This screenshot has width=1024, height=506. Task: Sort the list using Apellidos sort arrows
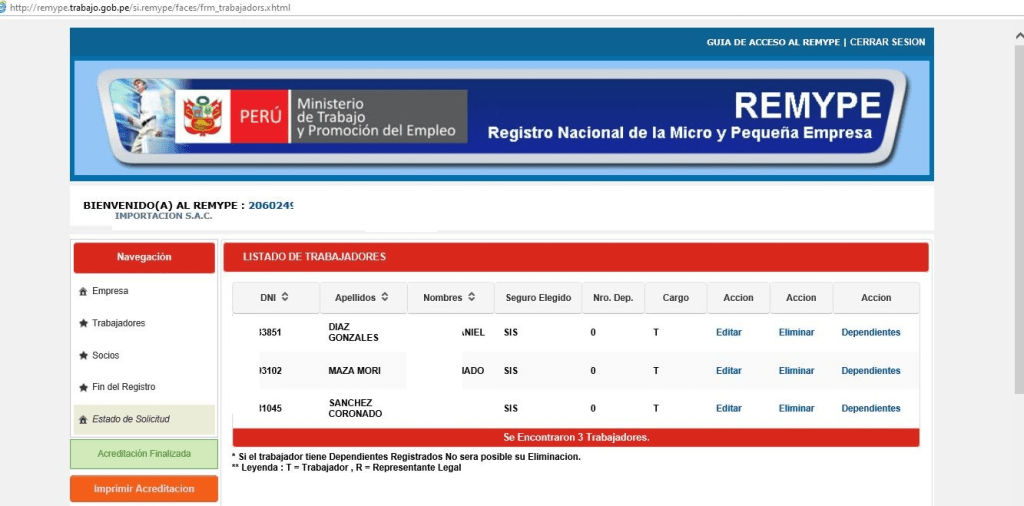click(385, 297)
